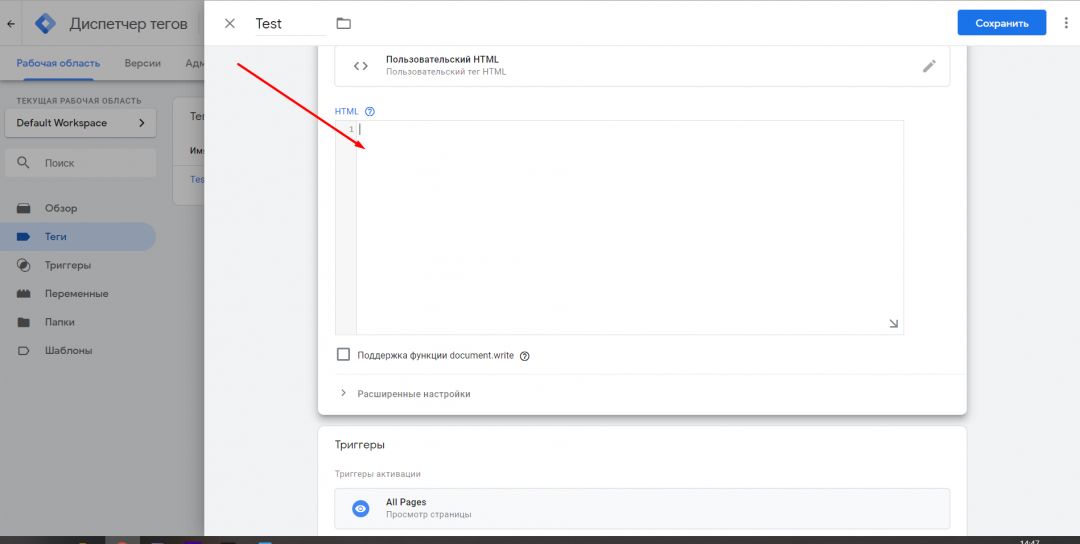Open the folder icon next to tag name
The width and height of the screenshot is (1080, 544).
pos(343,23)
